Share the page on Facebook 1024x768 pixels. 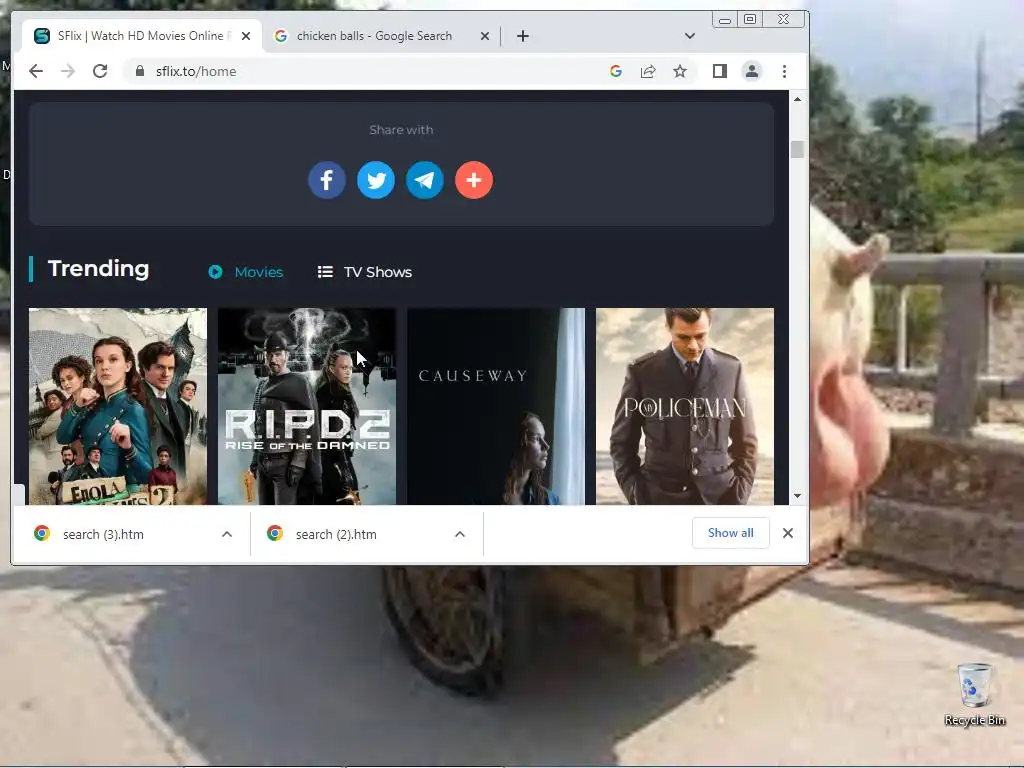pos(327,180)
